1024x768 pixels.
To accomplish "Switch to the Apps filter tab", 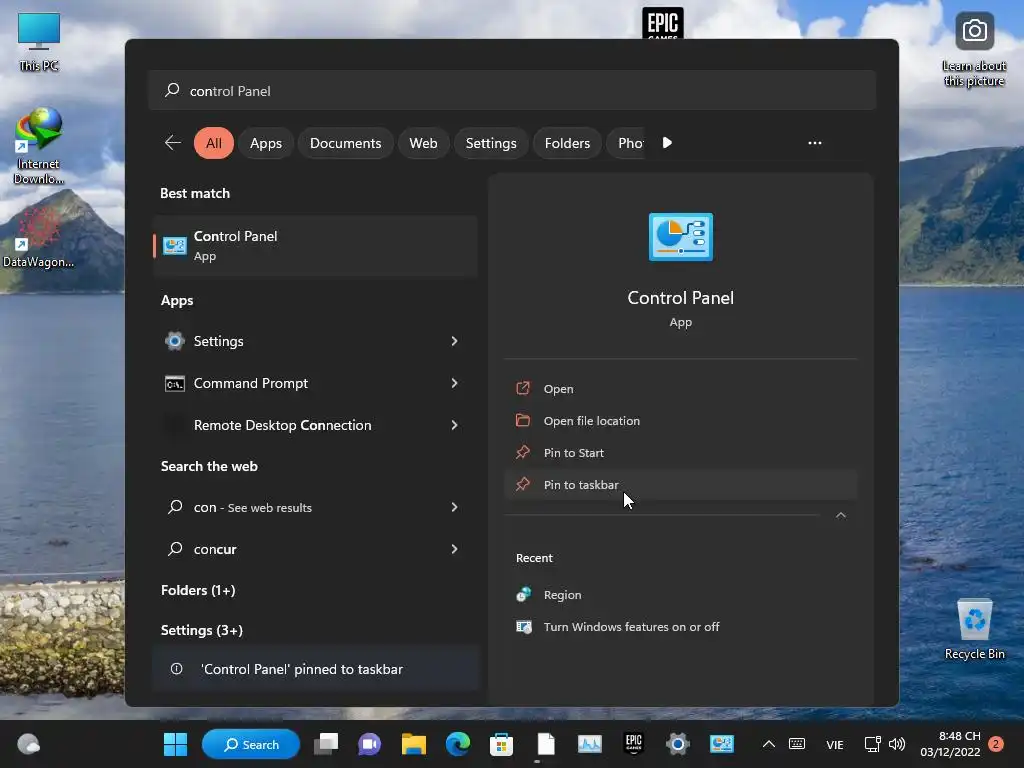I will [x=266, y=143].
